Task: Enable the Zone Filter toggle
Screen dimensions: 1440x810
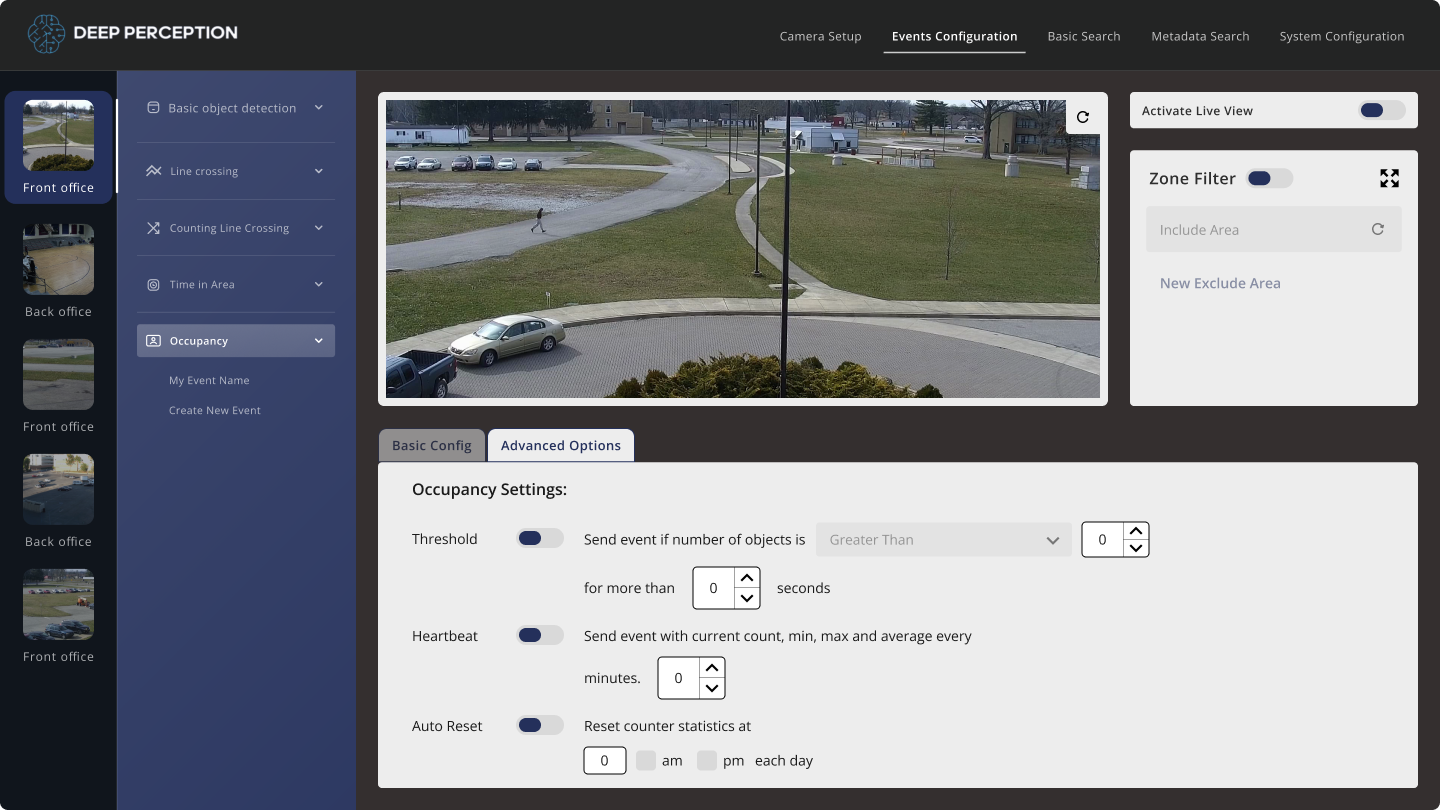Action: 1270,178
